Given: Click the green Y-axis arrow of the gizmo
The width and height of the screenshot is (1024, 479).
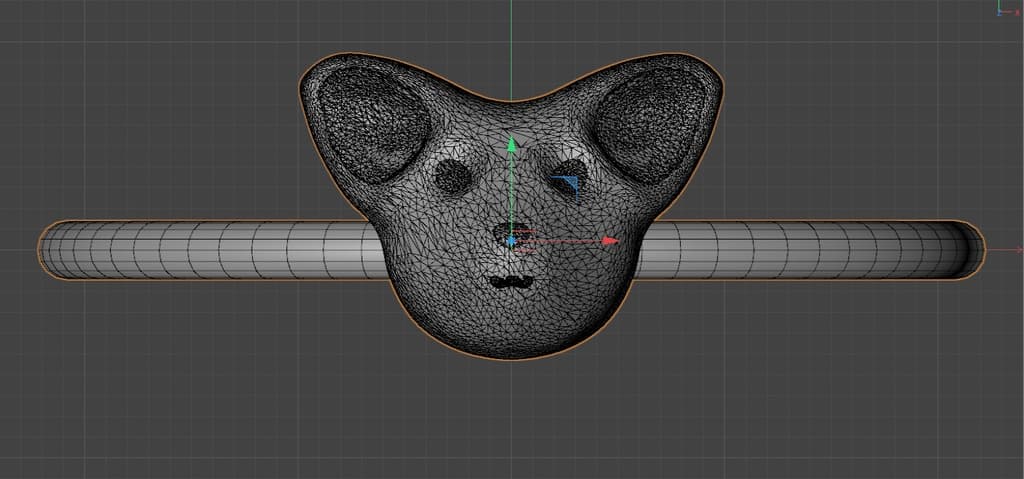Looking at the screenshot, I should pyautogui.click(x=511, y=145).
